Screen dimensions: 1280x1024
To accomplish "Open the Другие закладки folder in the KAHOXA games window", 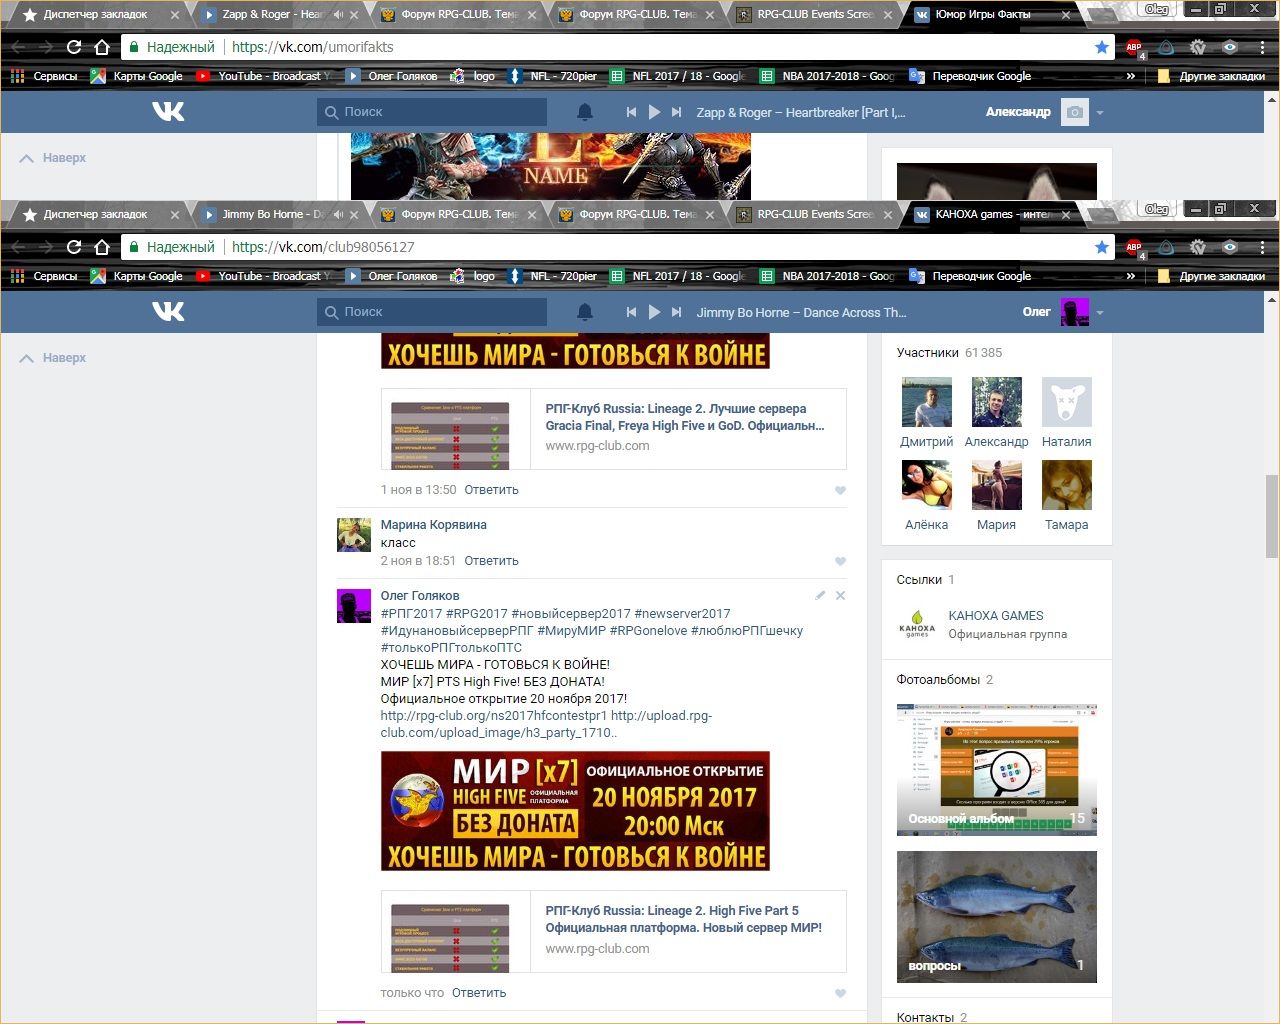I will 1210,276.
